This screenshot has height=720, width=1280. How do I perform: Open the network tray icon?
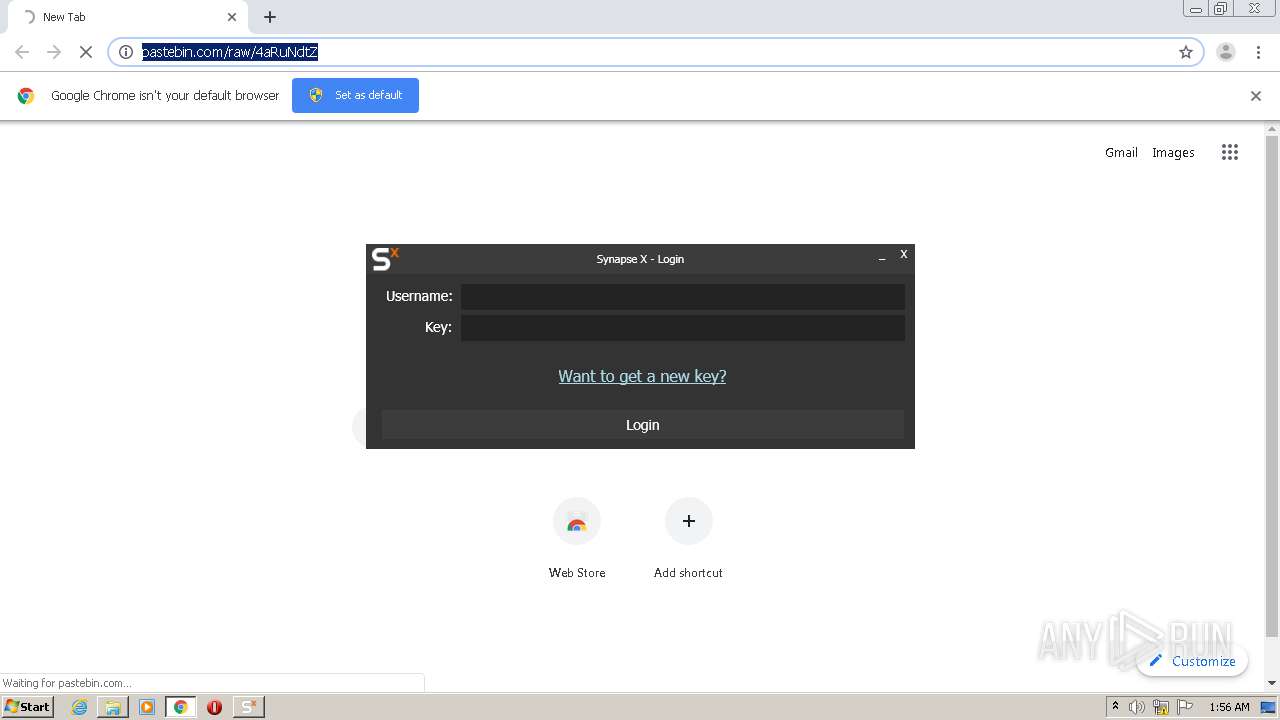coord(1161,707)
